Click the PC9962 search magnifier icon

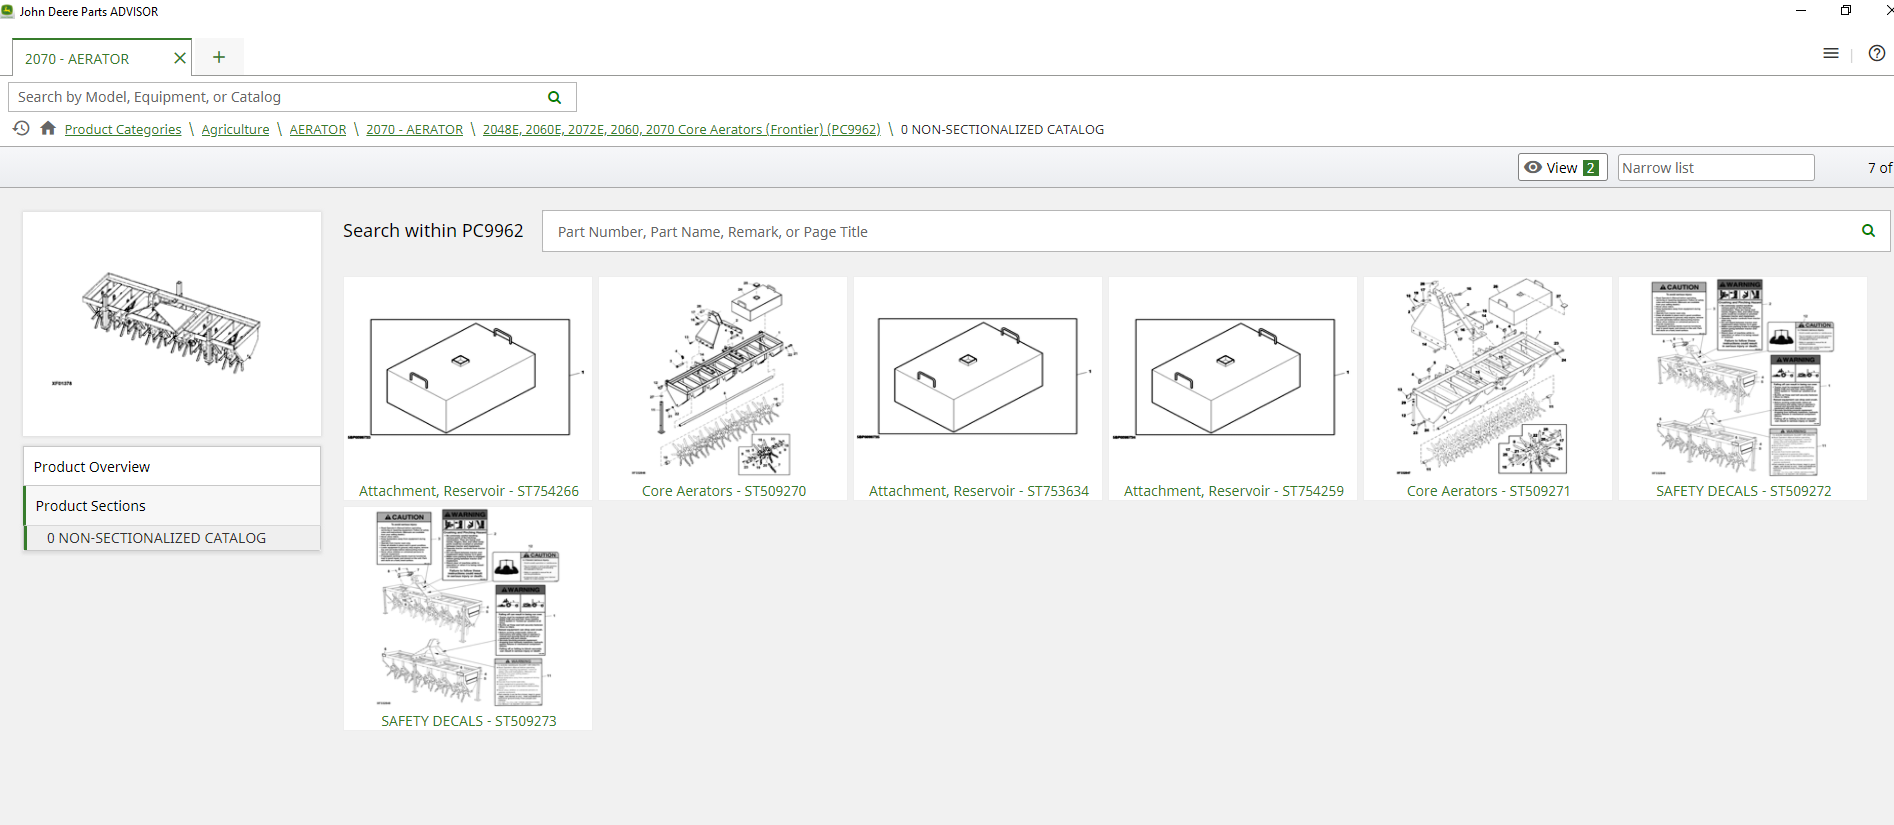tap(1868, 231)
